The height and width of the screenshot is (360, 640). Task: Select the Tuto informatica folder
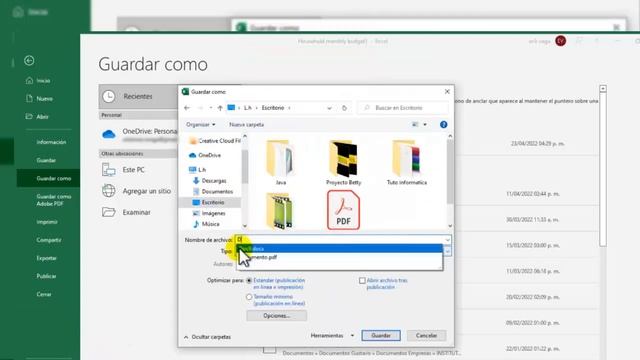tap(407, 162)
